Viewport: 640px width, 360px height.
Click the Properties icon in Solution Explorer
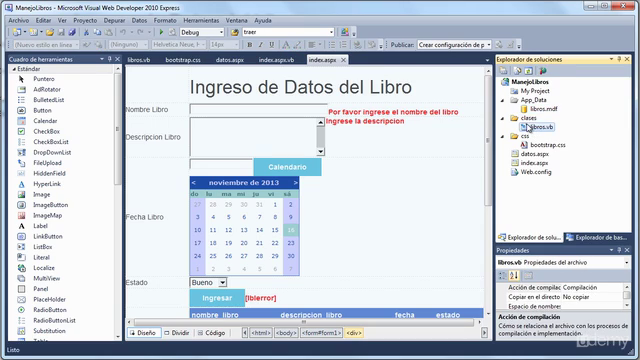pyautogui.click(x=503, y=71)
